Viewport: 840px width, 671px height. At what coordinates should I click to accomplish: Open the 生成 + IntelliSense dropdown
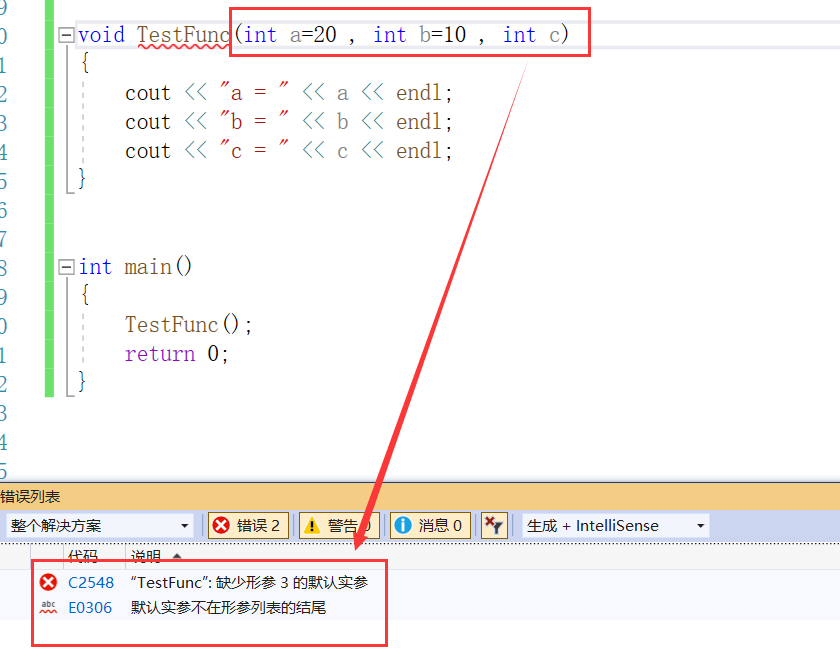point(616,525)
